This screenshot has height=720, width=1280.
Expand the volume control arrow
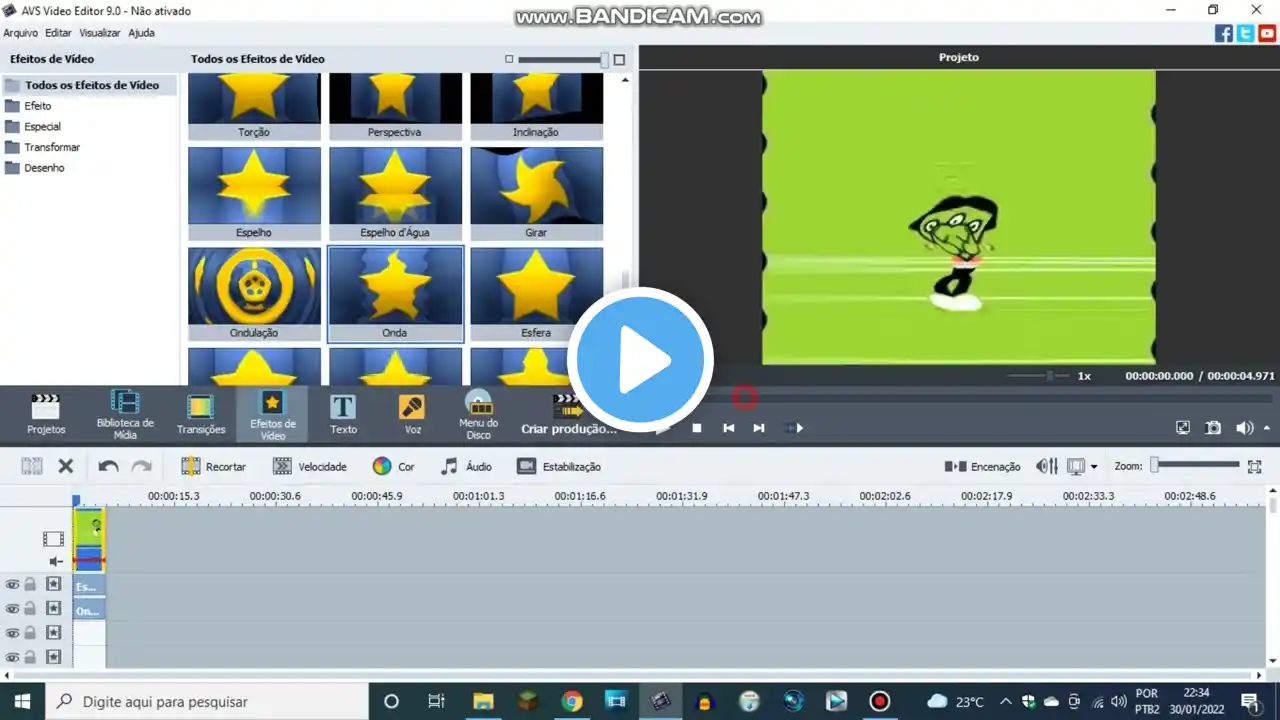(1267, 428)
